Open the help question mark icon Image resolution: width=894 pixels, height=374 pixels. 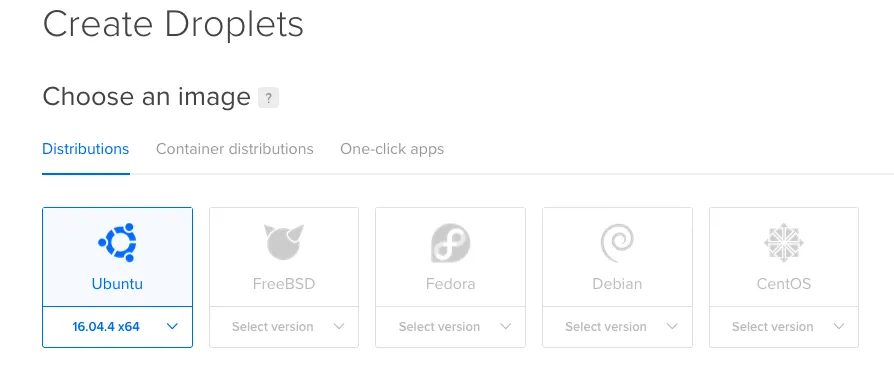tap(269, 97)
